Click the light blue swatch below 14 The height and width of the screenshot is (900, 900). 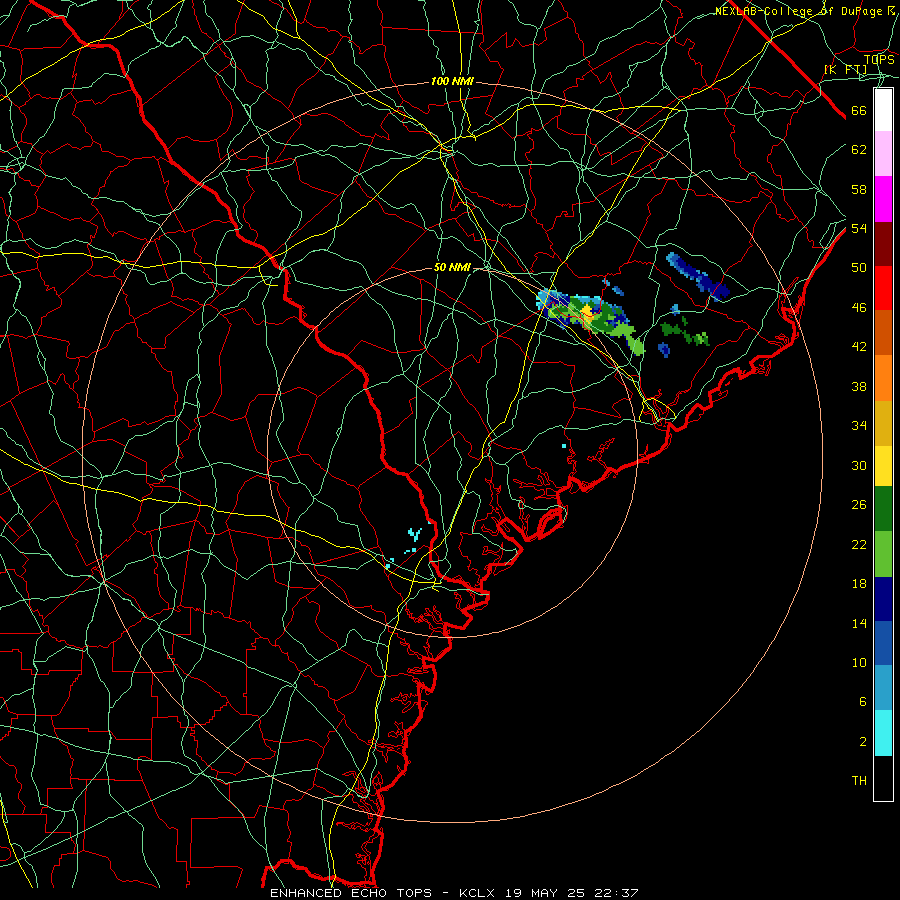click(883, 688)
